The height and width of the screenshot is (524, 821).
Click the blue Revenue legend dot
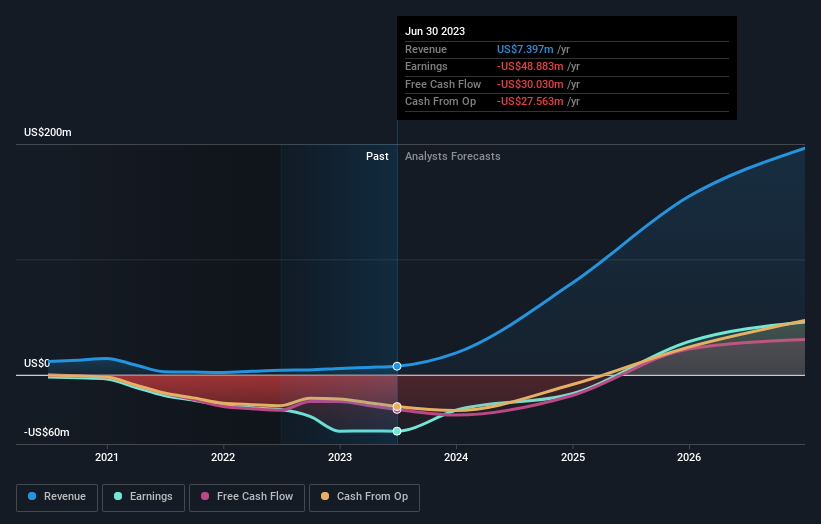(x=32, y=496)
